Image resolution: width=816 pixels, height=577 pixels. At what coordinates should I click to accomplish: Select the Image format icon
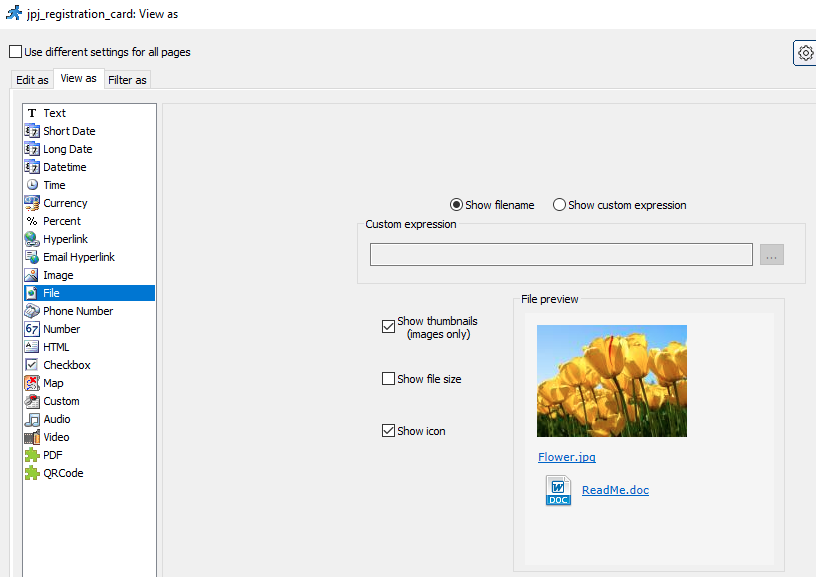click(32, 275)
